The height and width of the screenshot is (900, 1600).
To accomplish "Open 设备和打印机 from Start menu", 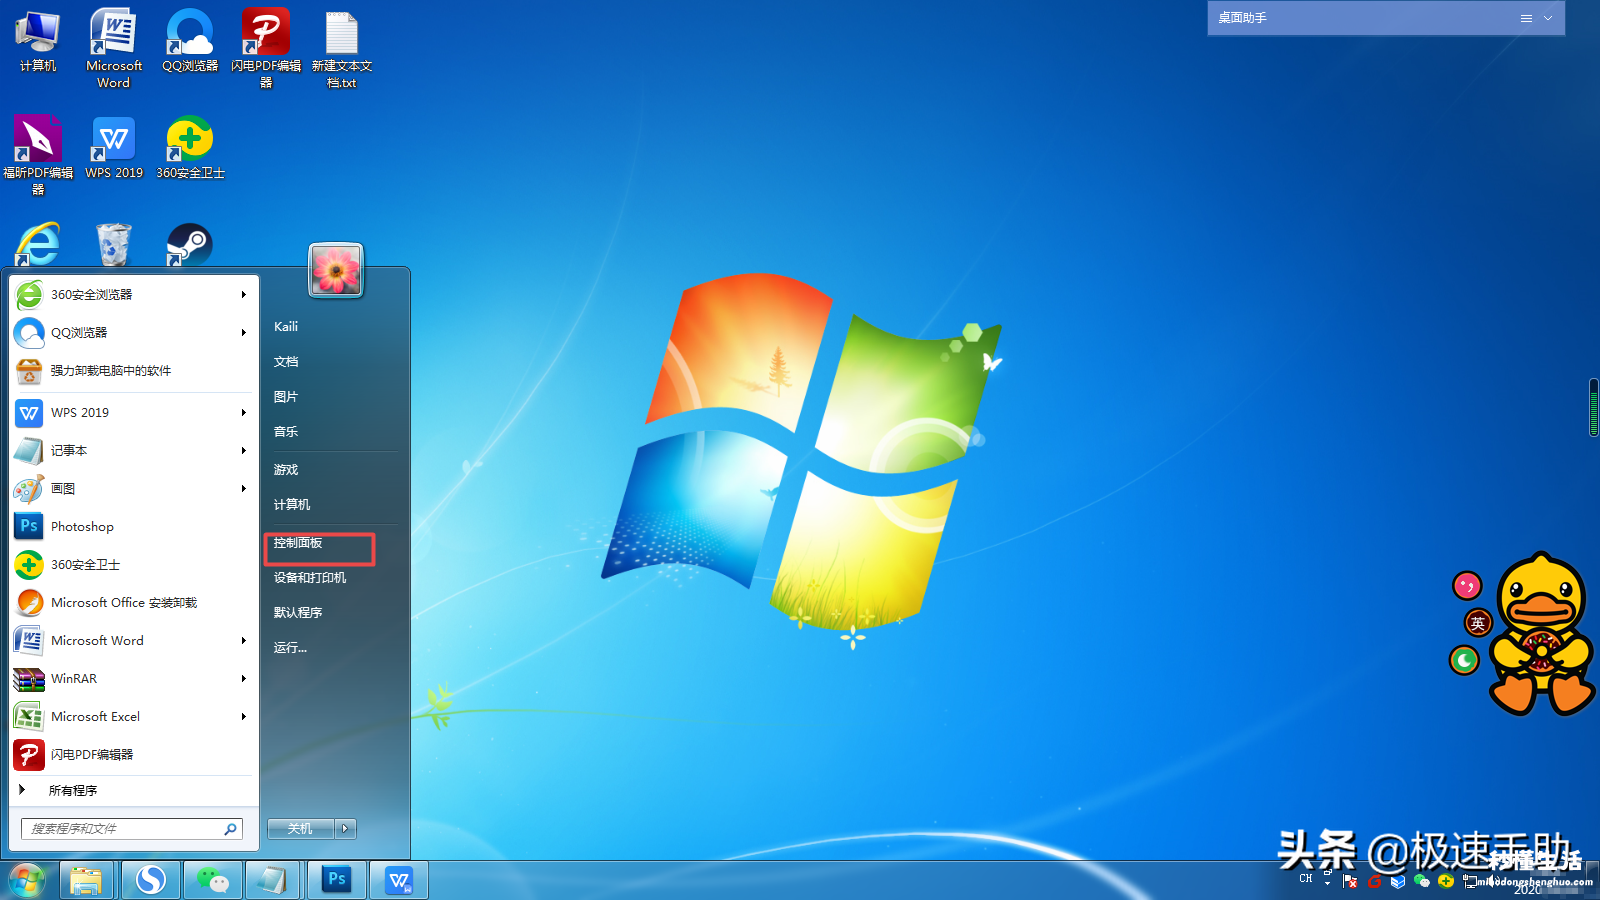I will (x=310, y=578).
